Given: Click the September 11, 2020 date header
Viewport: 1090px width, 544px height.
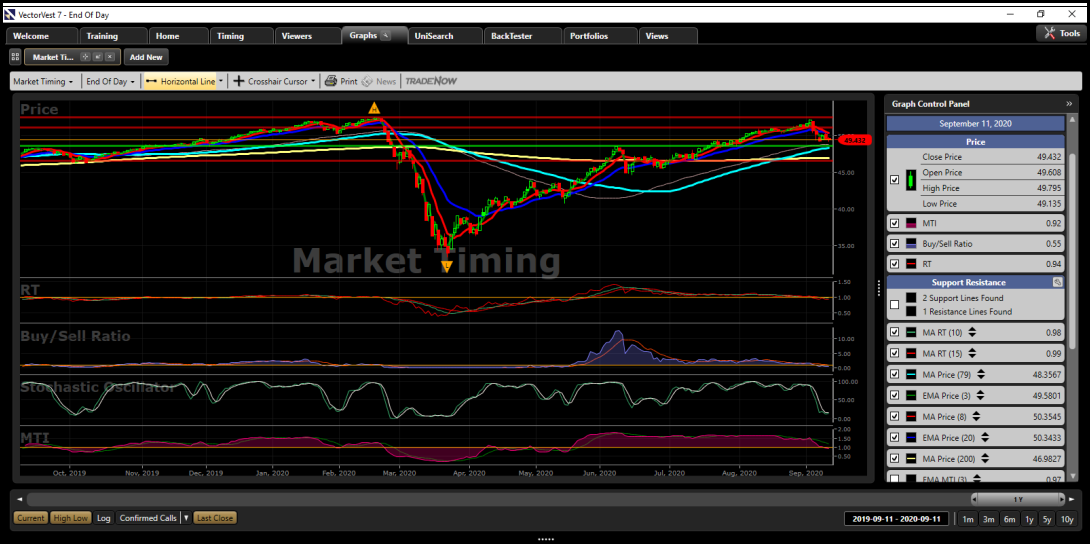Looking at the screenshot, I should 975,124.
